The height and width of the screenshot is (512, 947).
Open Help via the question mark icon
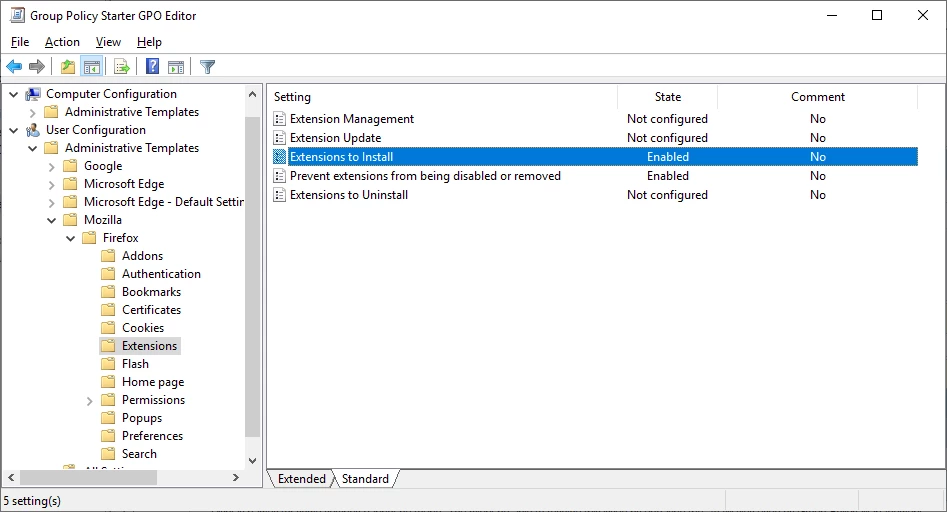coord(152,66)
